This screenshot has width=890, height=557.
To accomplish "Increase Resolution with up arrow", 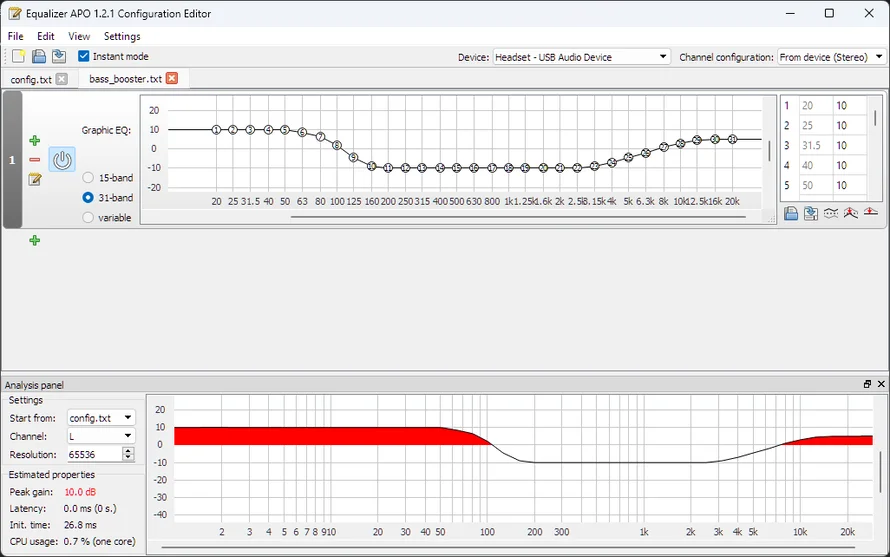I will tap(128, 451).
